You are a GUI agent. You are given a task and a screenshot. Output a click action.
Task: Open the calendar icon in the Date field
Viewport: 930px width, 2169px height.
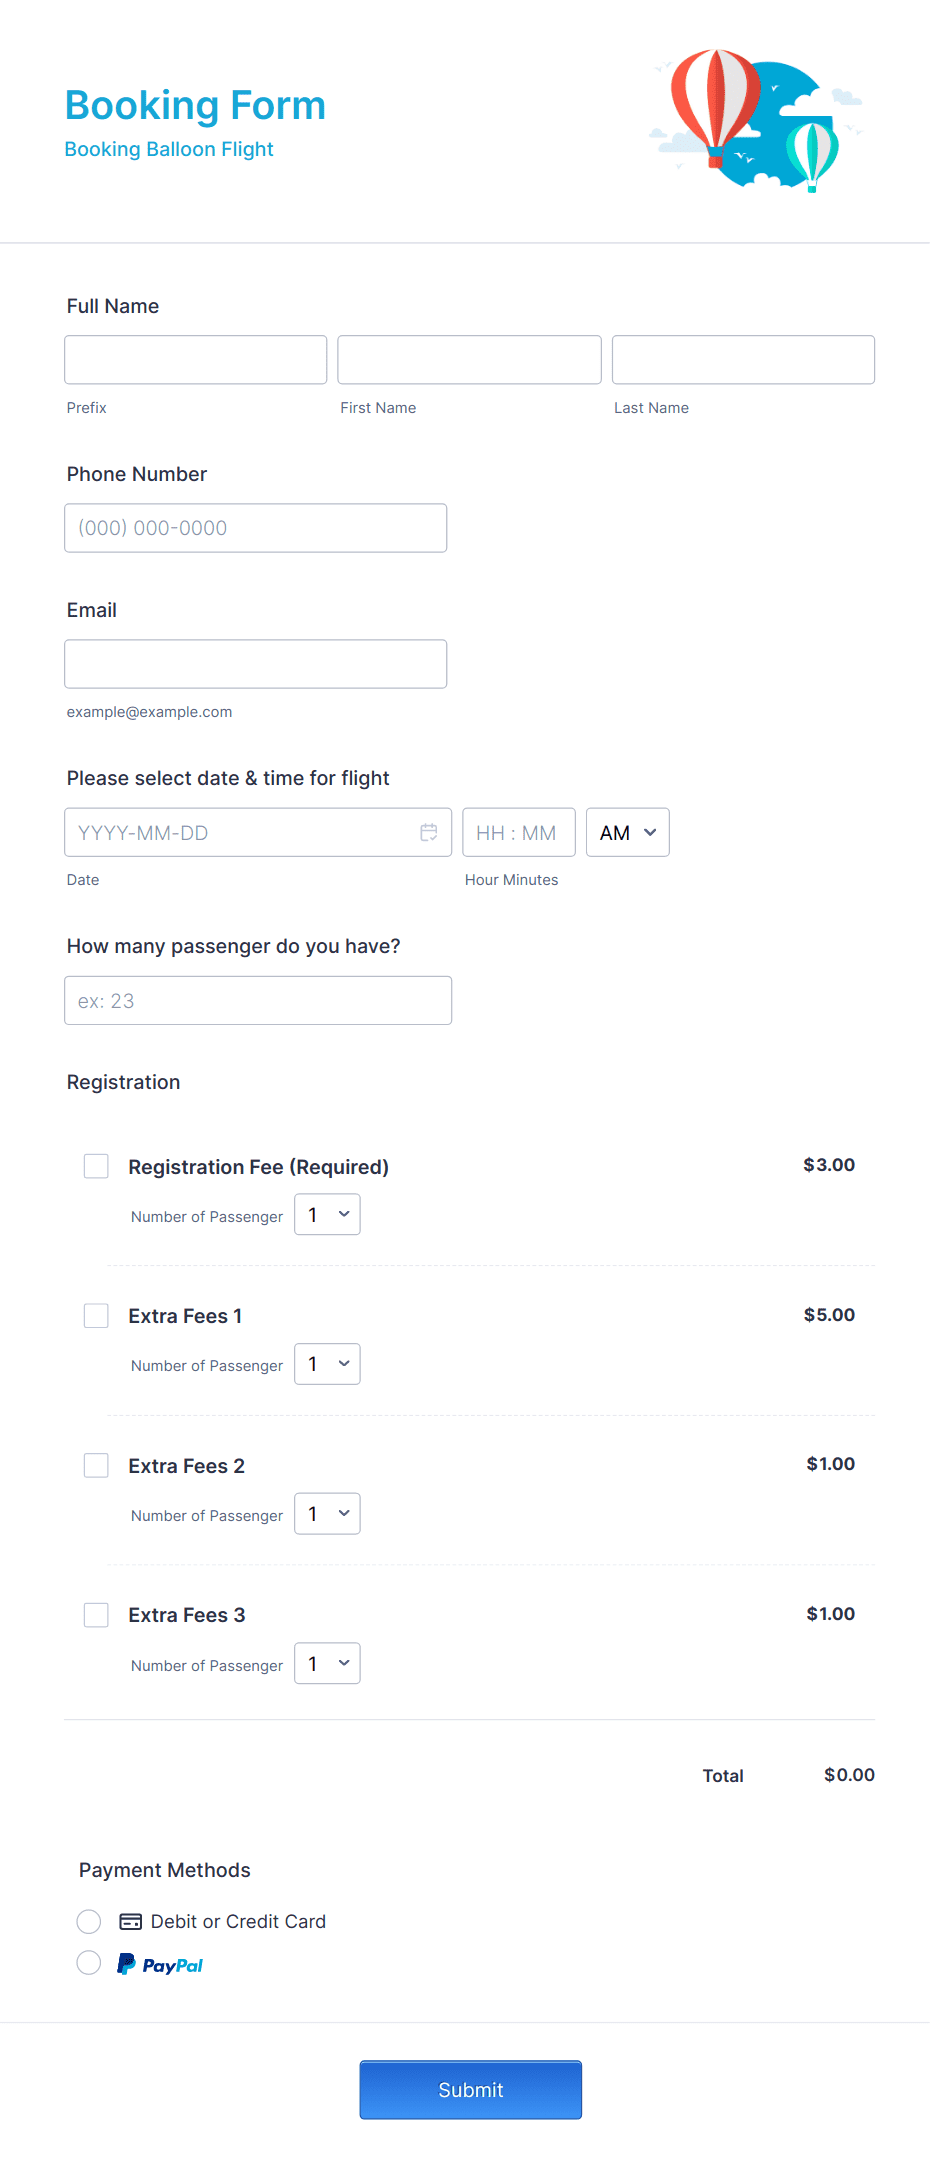pos(429,831)
